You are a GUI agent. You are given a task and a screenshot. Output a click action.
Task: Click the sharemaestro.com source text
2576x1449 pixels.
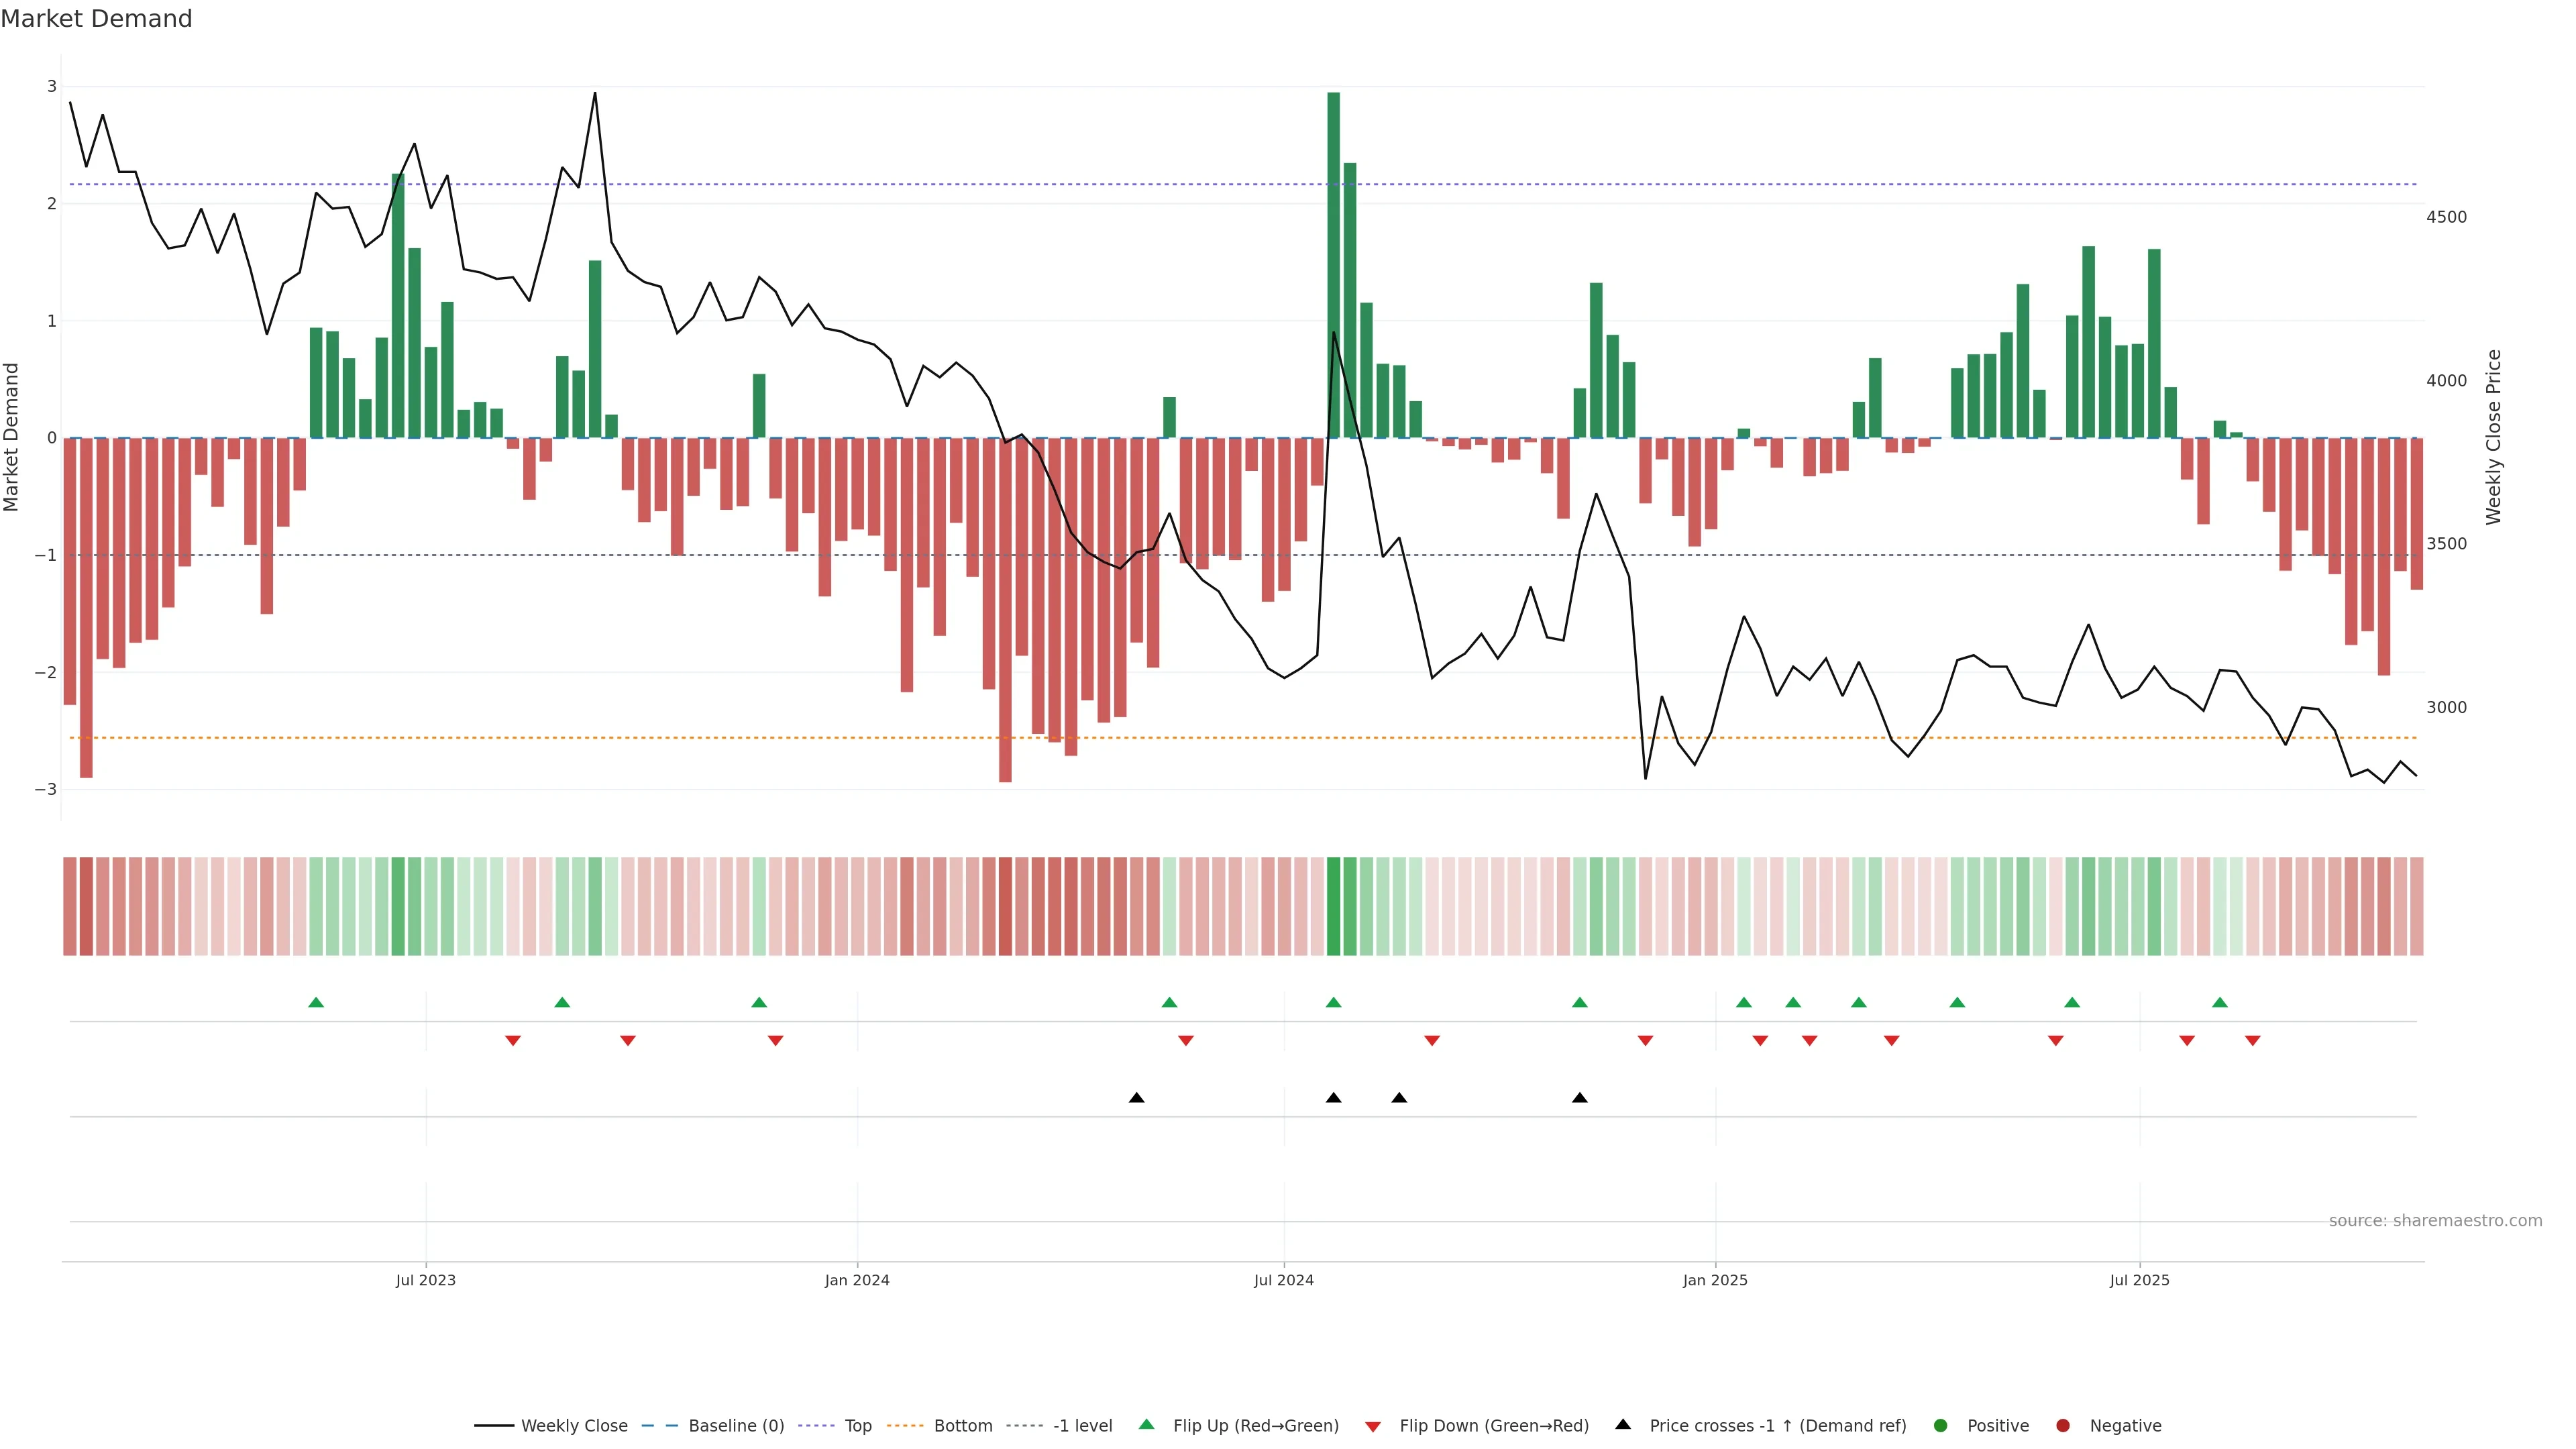[x=2435, y=1220]
